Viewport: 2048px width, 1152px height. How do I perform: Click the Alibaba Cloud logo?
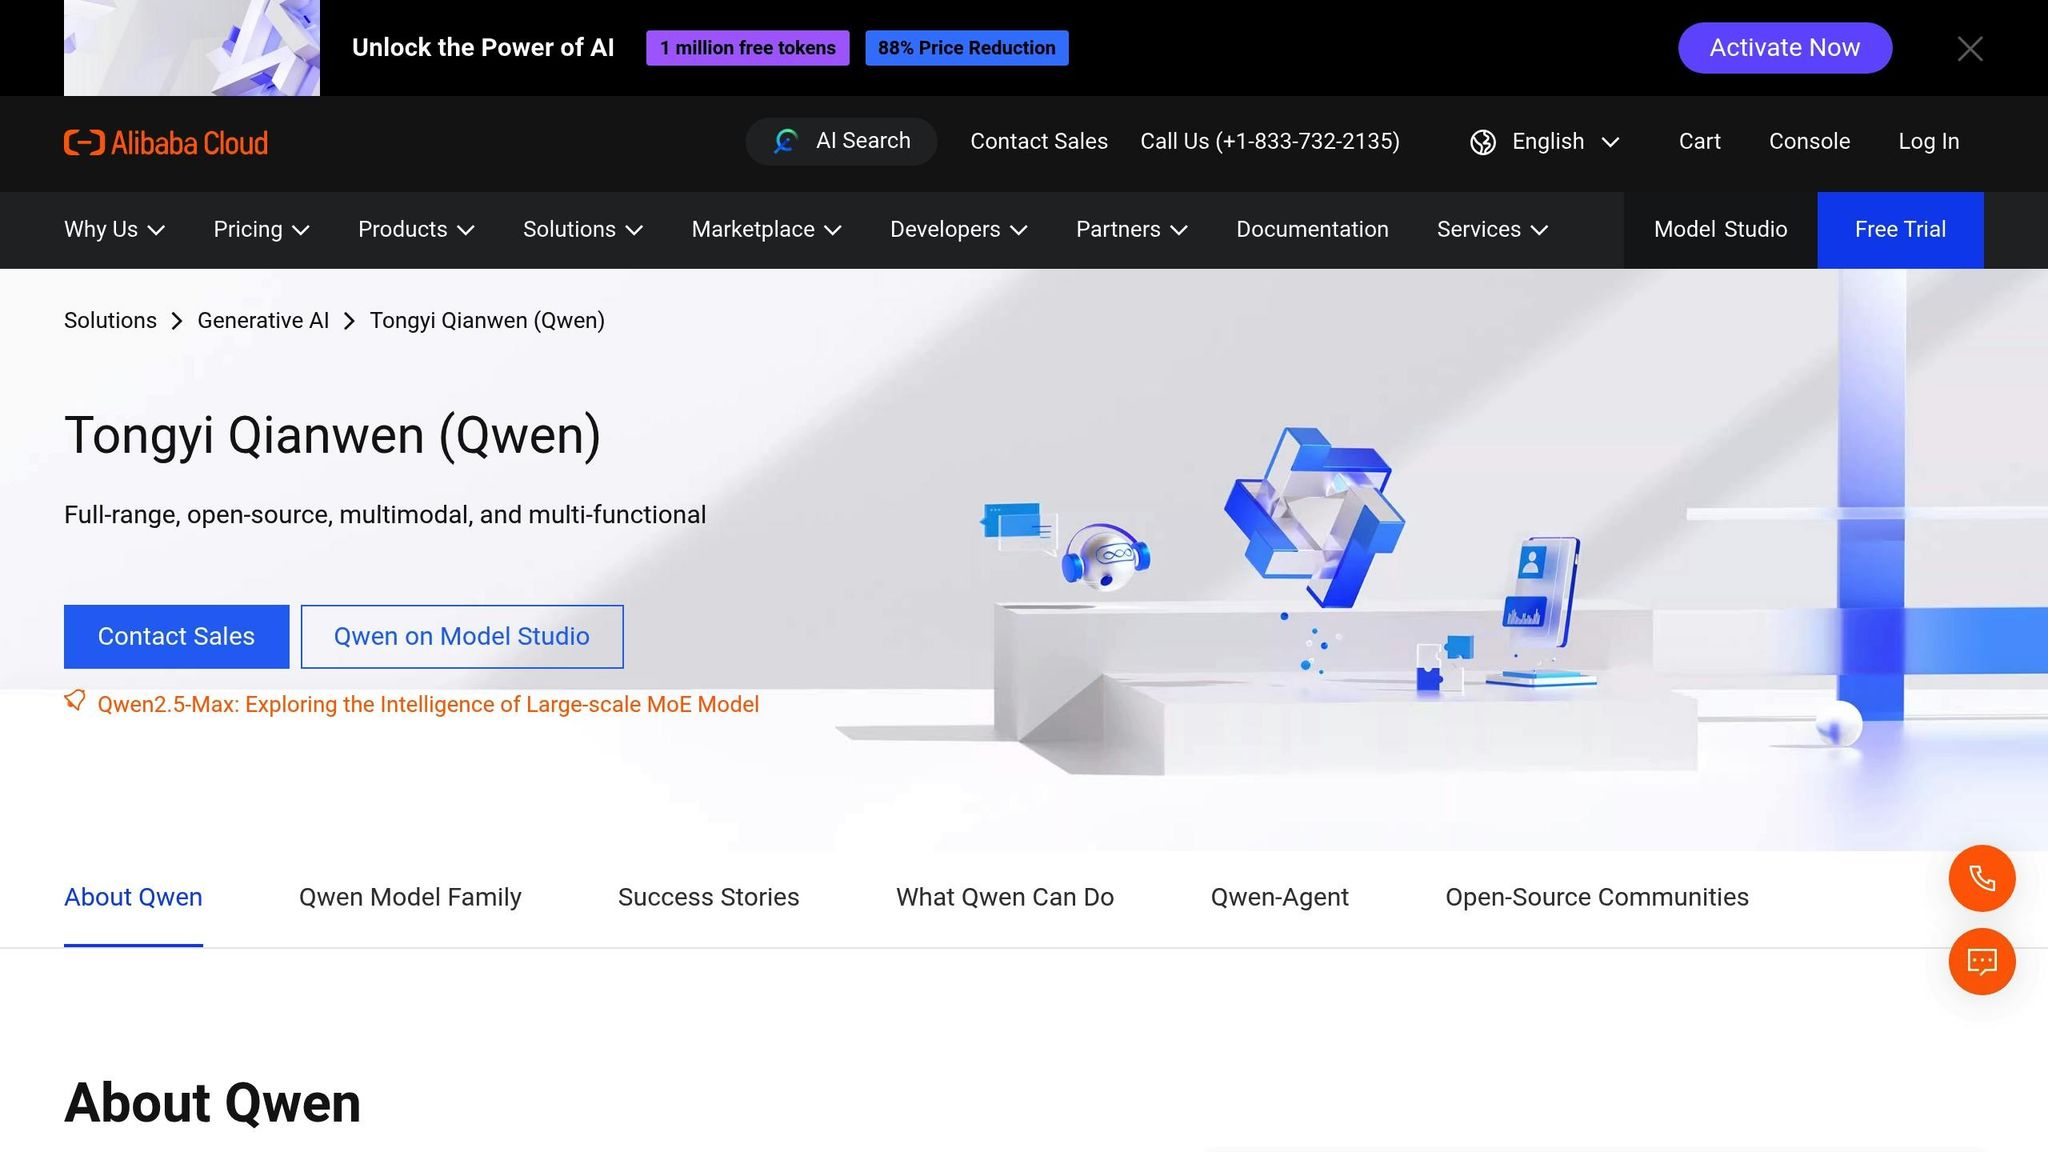tap(166, 143)
